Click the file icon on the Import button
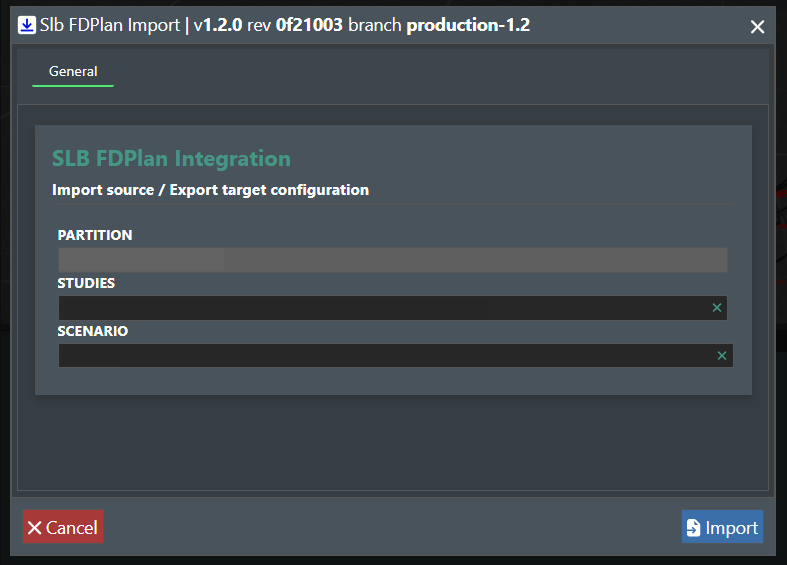This screenshot has height=565, width=787. (693, 528)
